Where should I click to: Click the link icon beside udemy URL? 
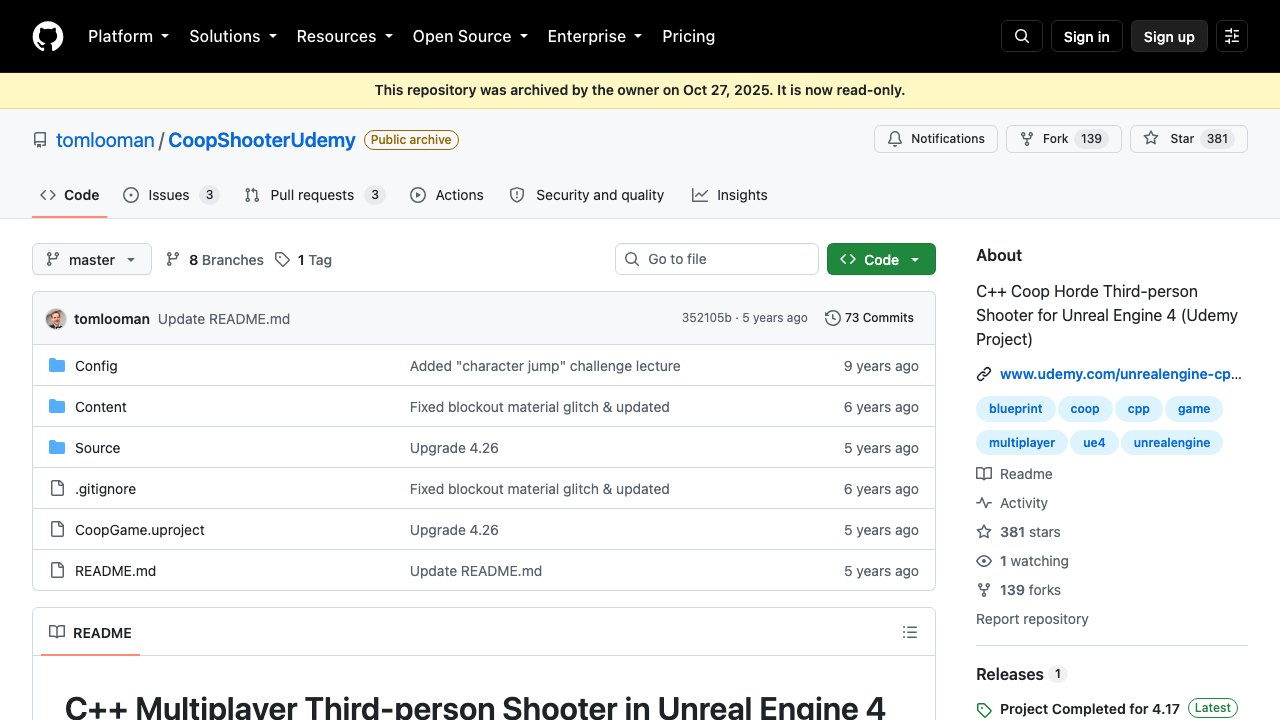pyautogui.click(x=984, y=375)
